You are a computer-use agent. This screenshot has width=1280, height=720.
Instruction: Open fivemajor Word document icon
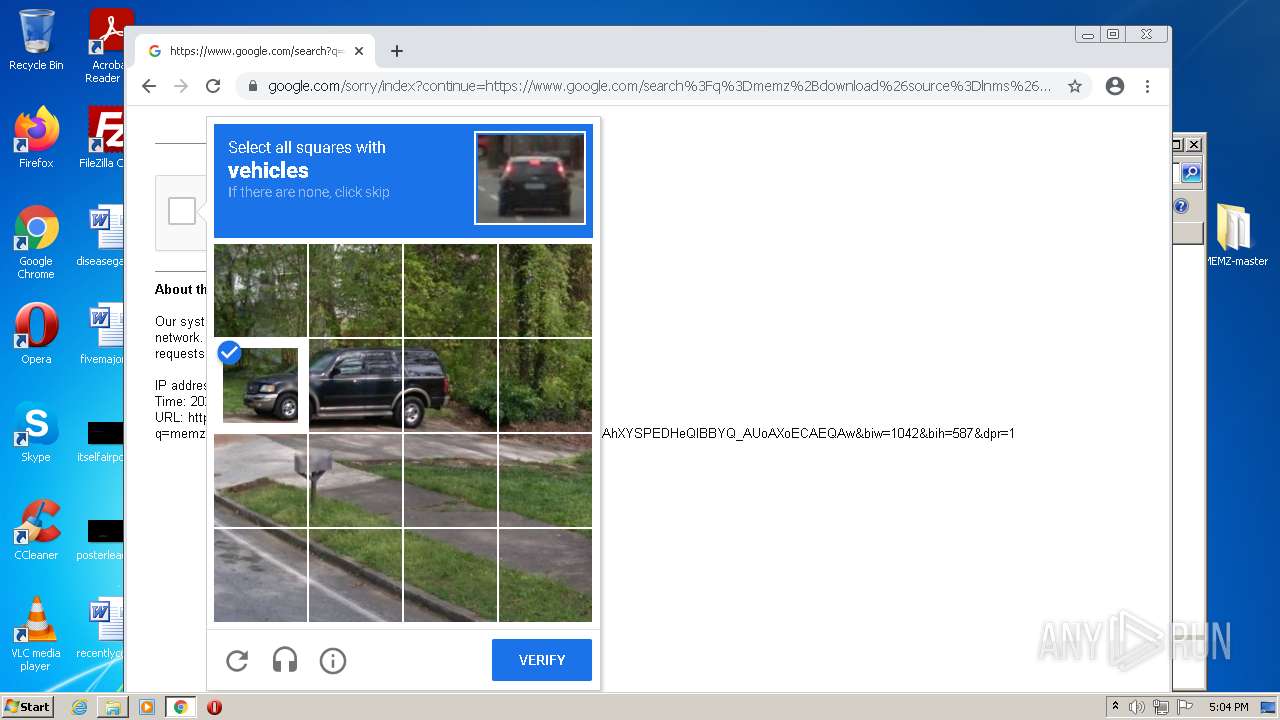pos(102,334)
